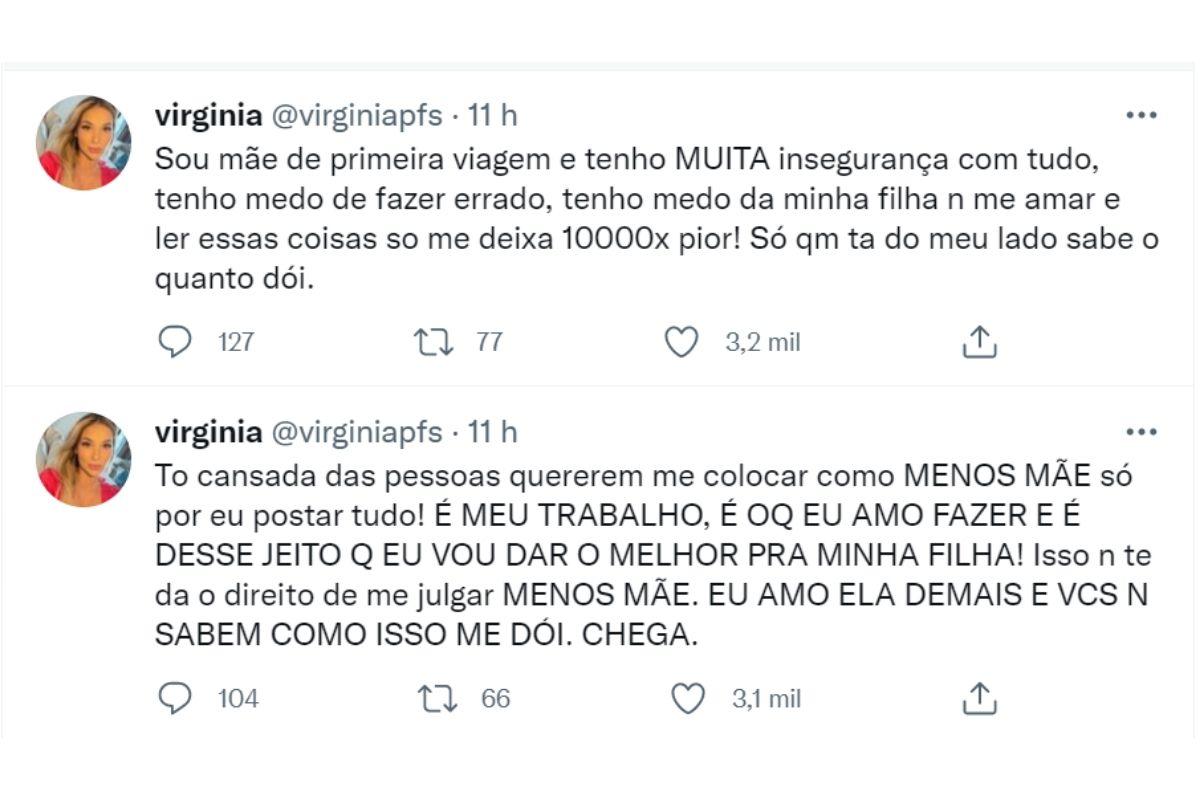Retweet the first tweet with 77 retweets
The height and width of the screenshot is (800, 1200).
pos(433,343)
